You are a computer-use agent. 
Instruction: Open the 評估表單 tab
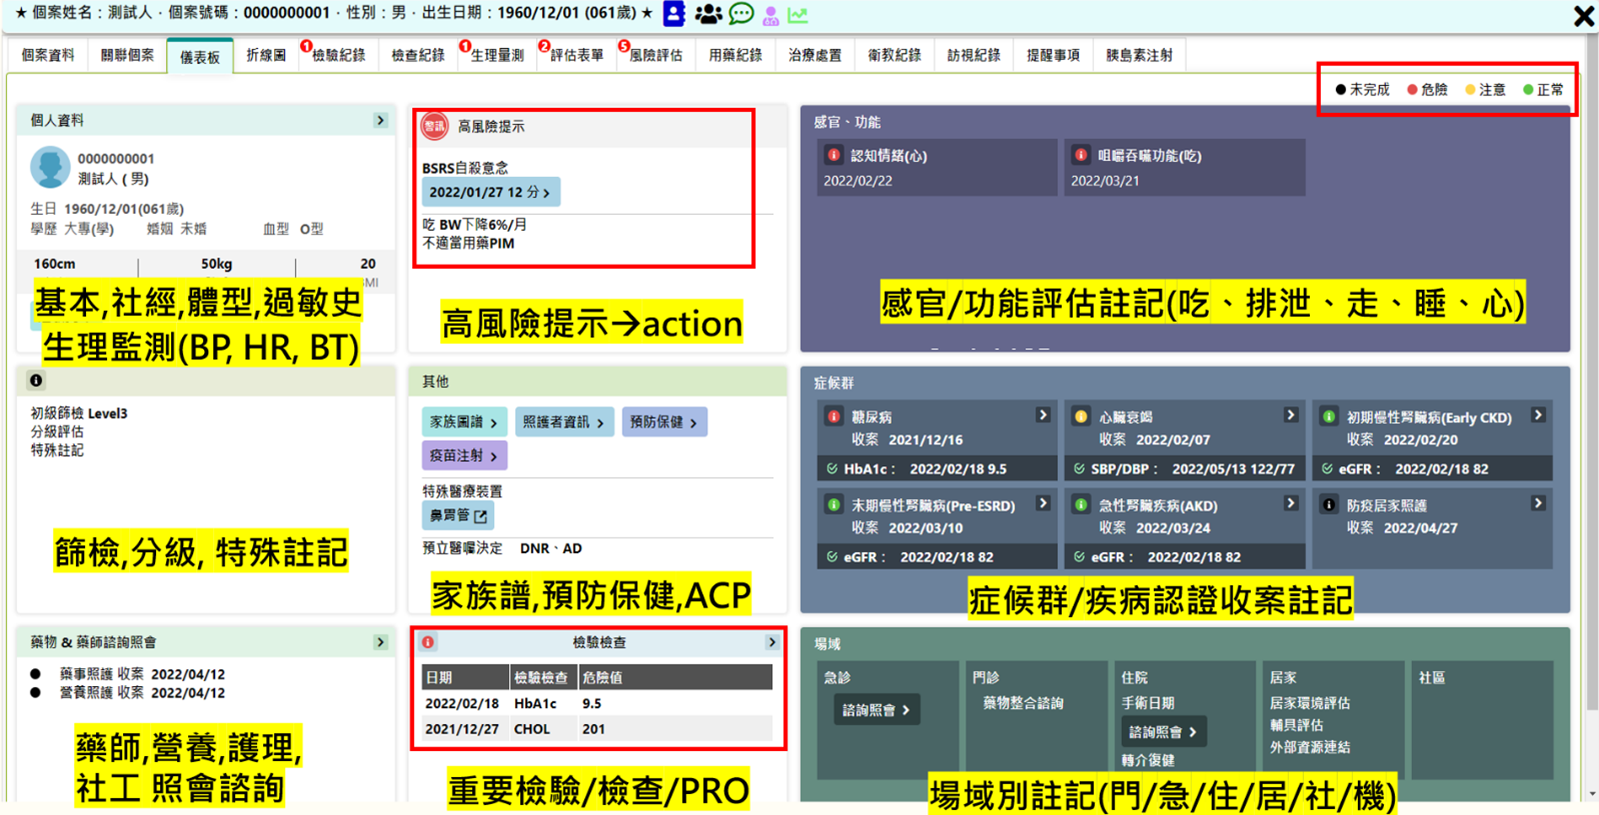(x=577, y=55)
